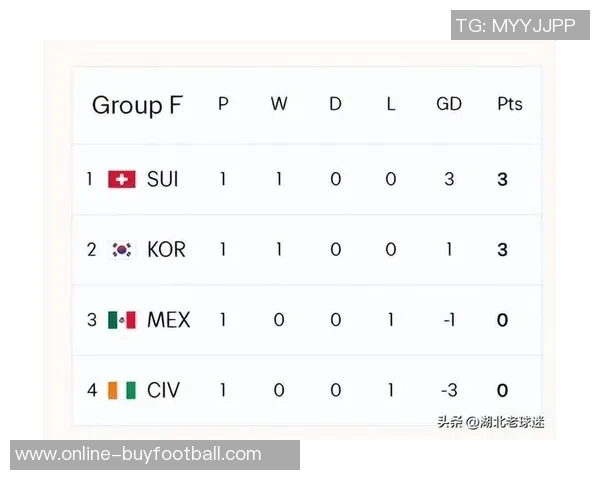Viewport: 600px width, 480px height.
Task: Click the CIV team name
Action: tap(164, 390)
